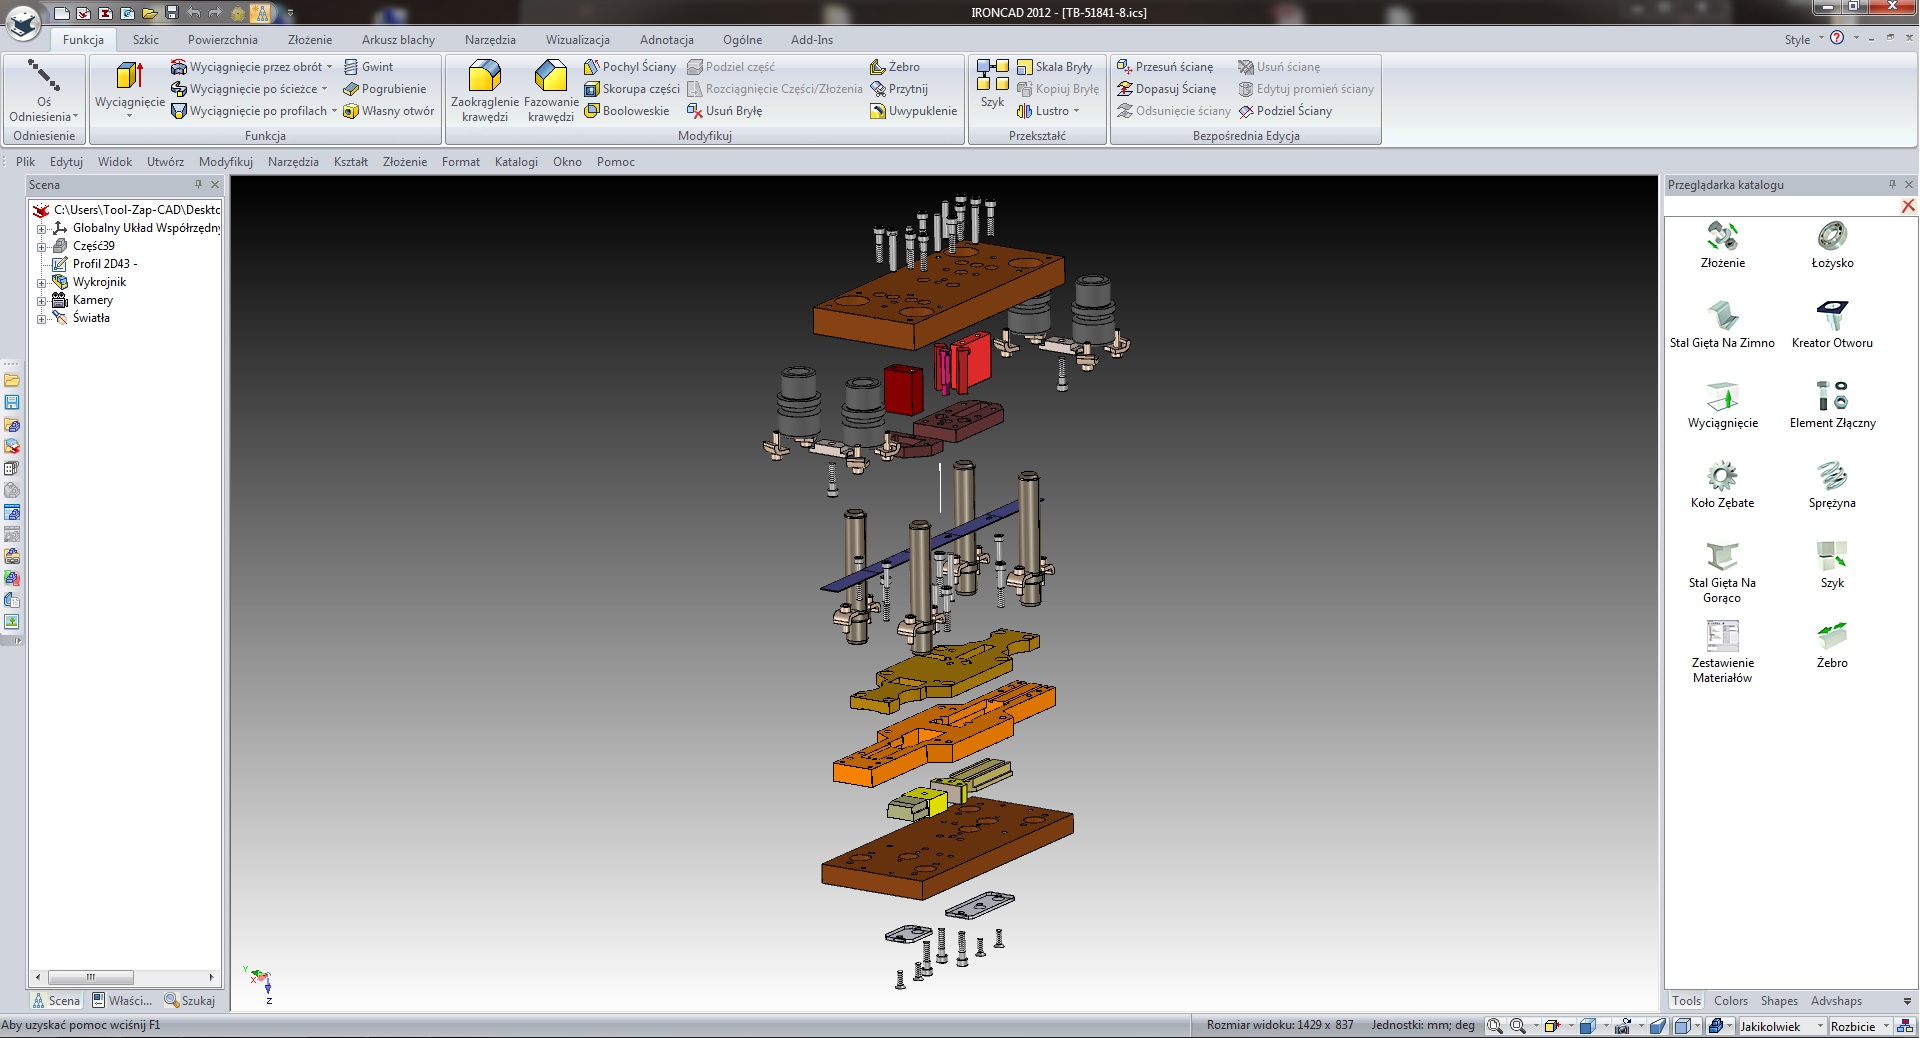Click Podziel Ściany tool
1920x1038 pixels.
coord(1285,111)
